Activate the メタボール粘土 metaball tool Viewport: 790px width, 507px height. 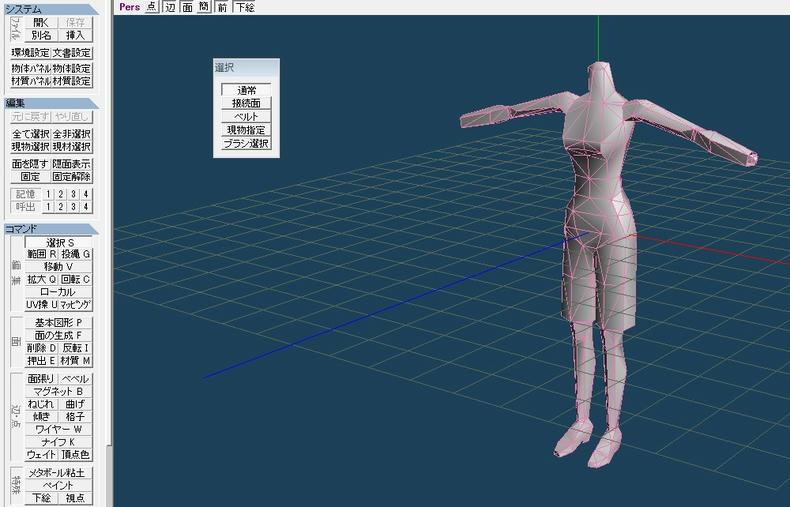click(58, 473)
